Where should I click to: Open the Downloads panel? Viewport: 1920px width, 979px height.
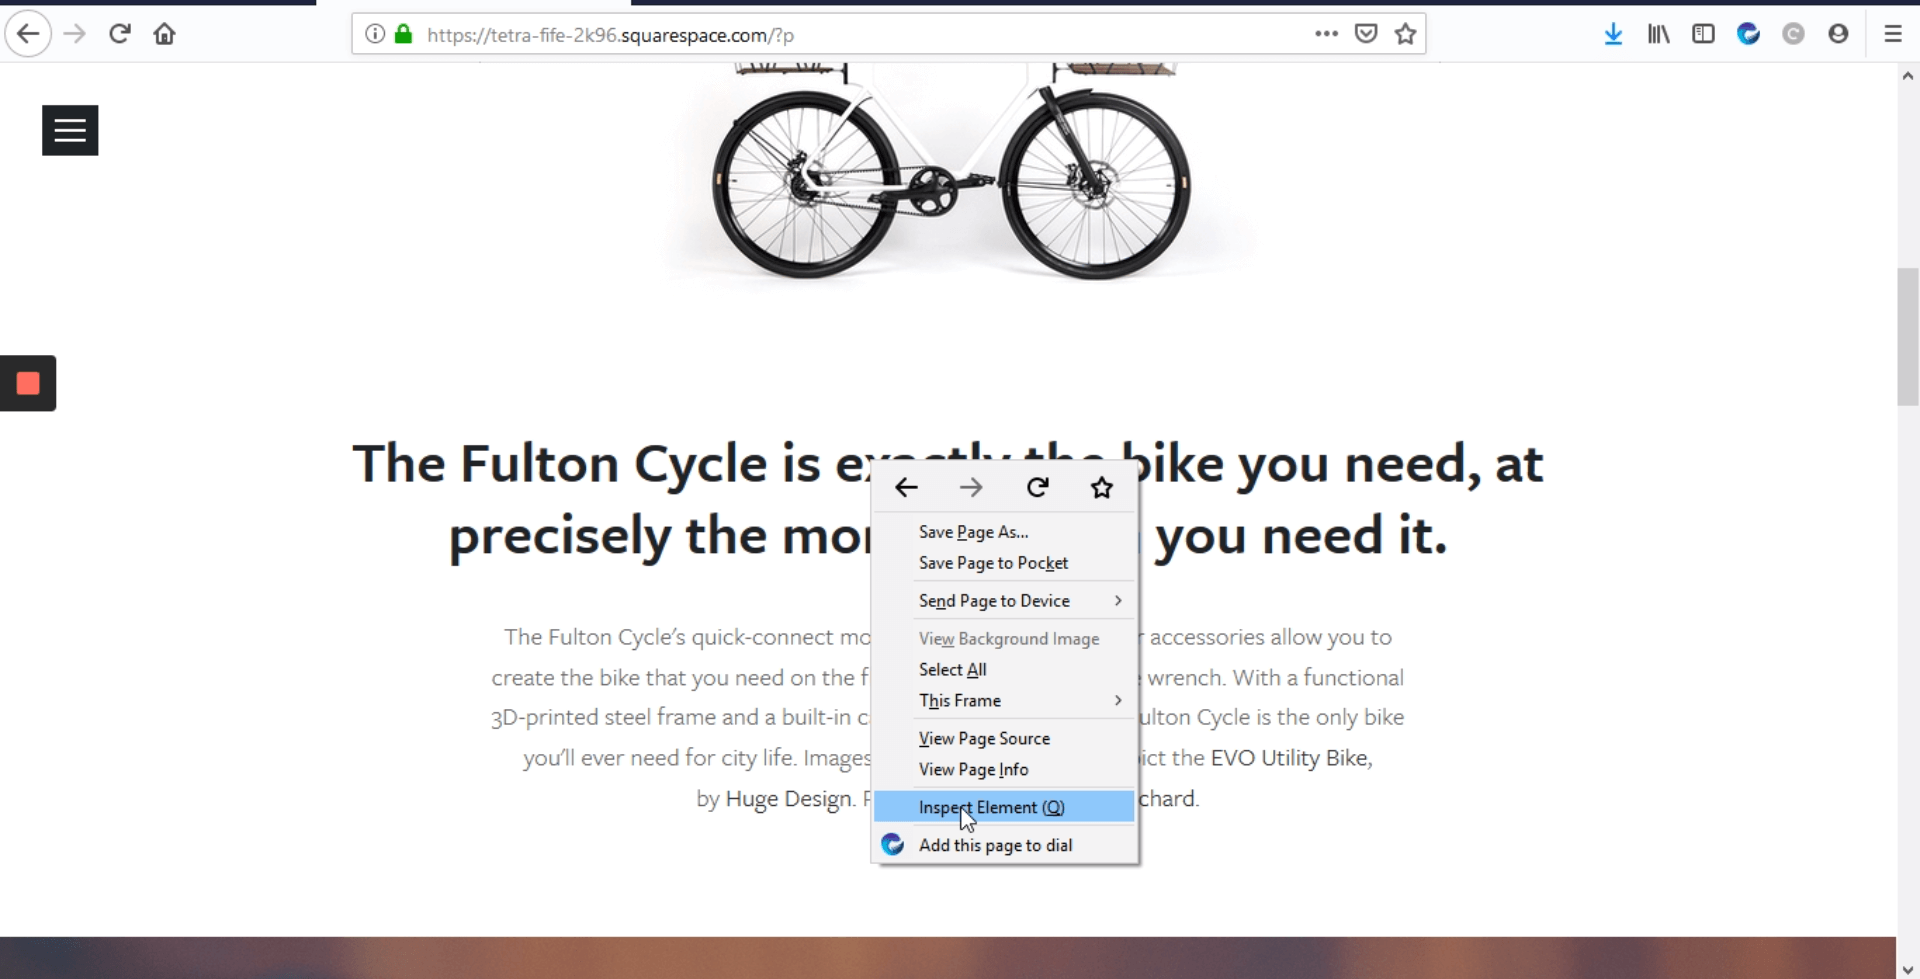click(1613, 33)
